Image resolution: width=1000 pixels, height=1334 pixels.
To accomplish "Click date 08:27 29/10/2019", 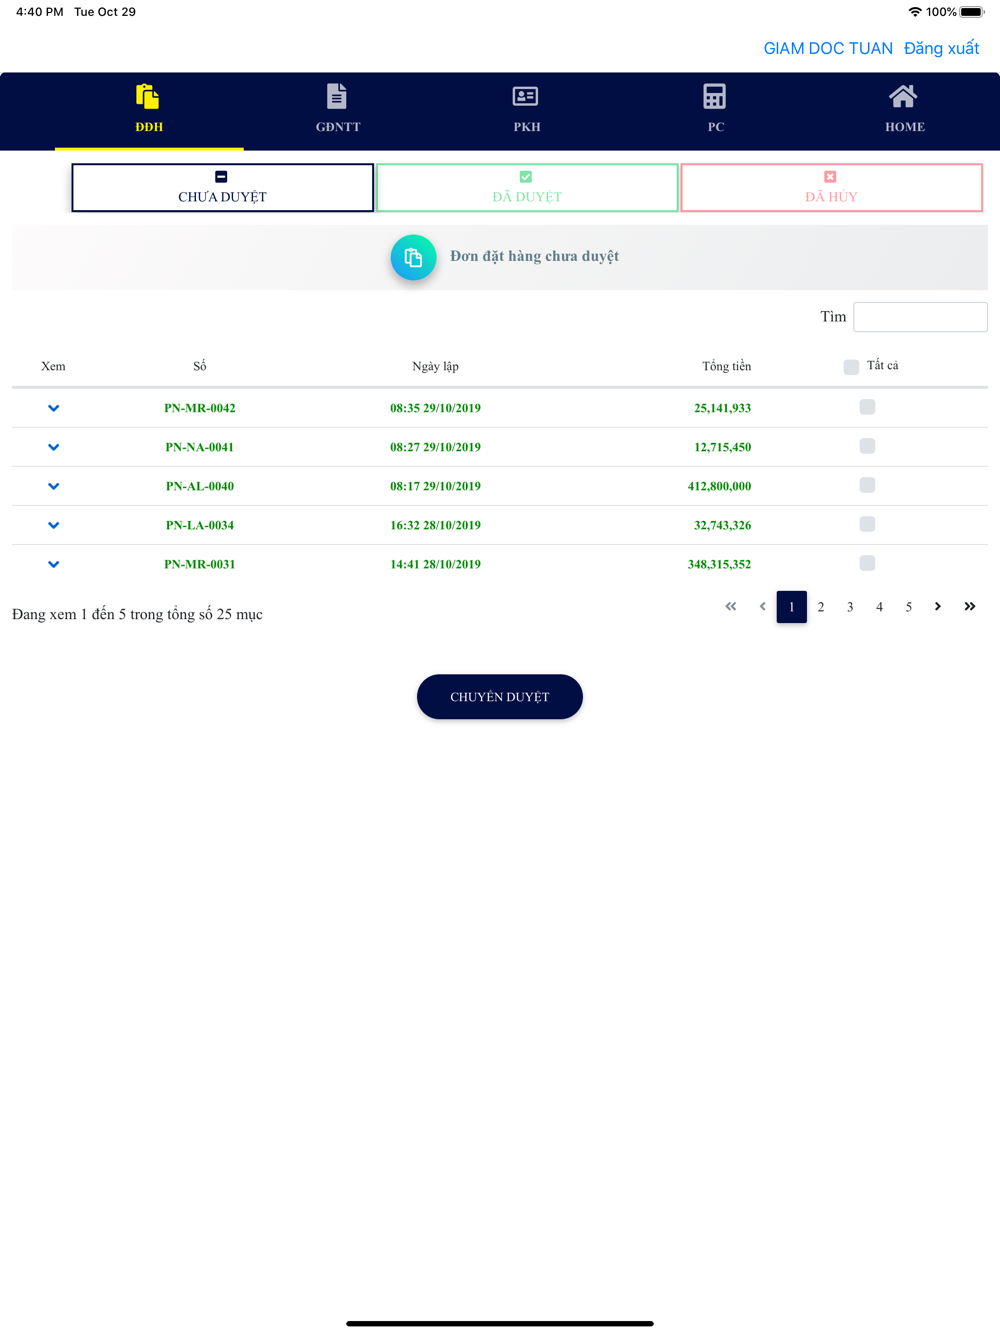I will click(436, 447).
